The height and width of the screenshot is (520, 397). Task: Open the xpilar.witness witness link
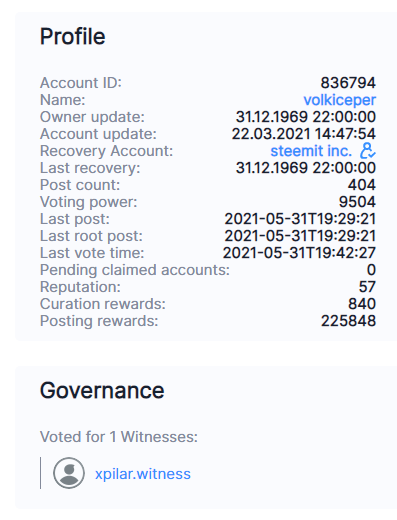click(x=143, y=474)
